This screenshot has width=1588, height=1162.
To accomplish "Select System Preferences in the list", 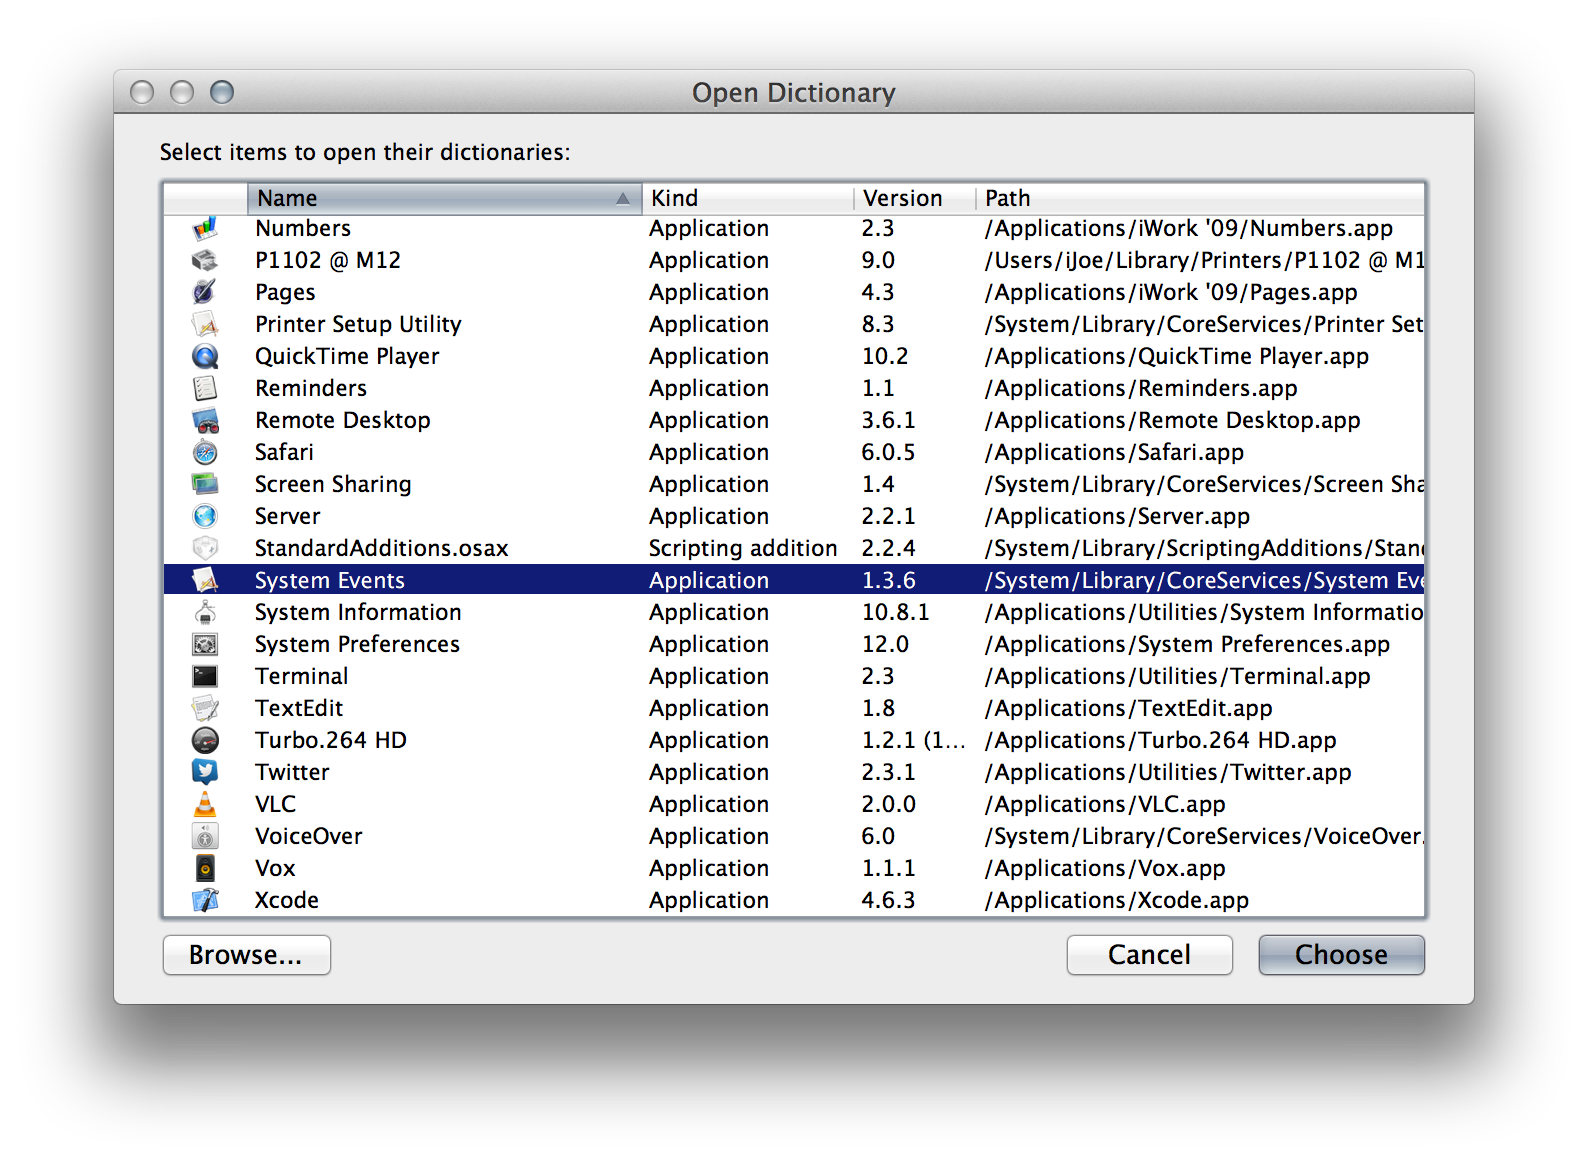I will (357, 644).
